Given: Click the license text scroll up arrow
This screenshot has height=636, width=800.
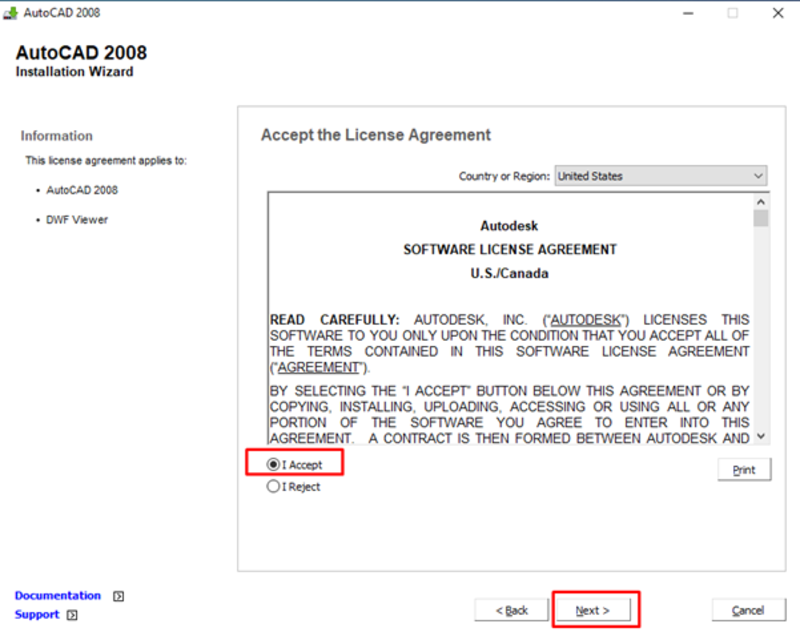Looking at the screenshot, I should point(761,202).
